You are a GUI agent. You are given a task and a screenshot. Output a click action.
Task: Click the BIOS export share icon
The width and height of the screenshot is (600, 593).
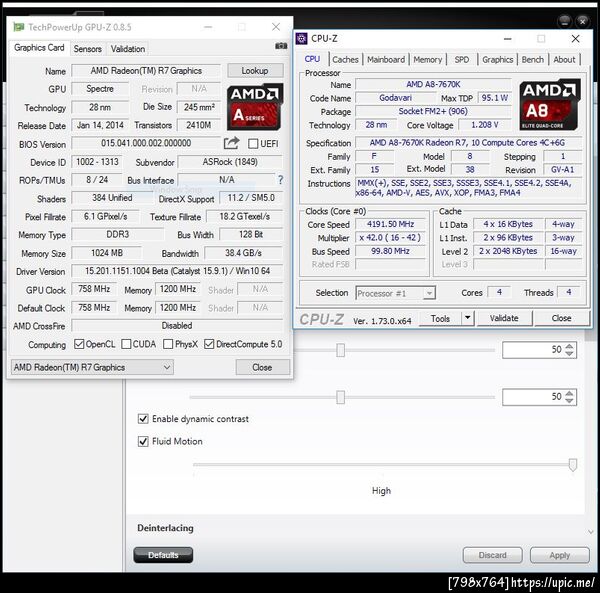pos(232,143)
